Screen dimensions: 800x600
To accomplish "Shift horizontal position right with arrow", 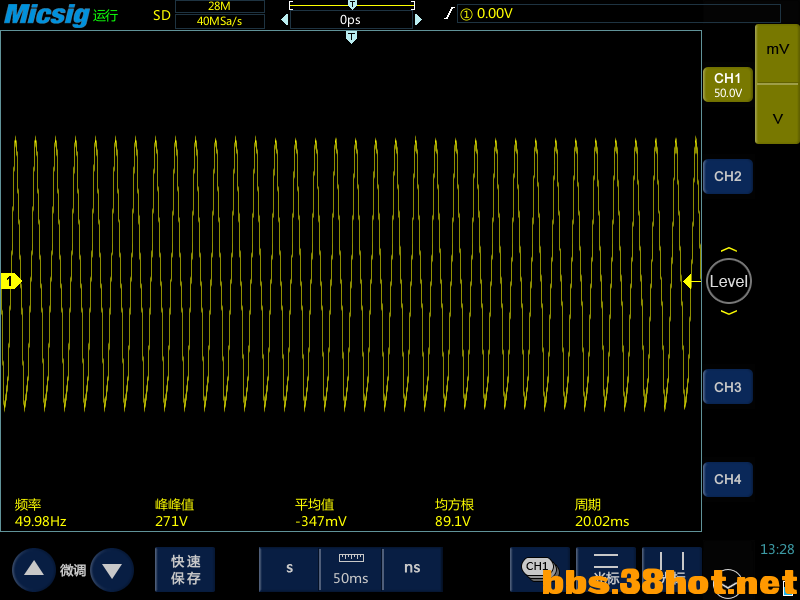I will (418, 19).
